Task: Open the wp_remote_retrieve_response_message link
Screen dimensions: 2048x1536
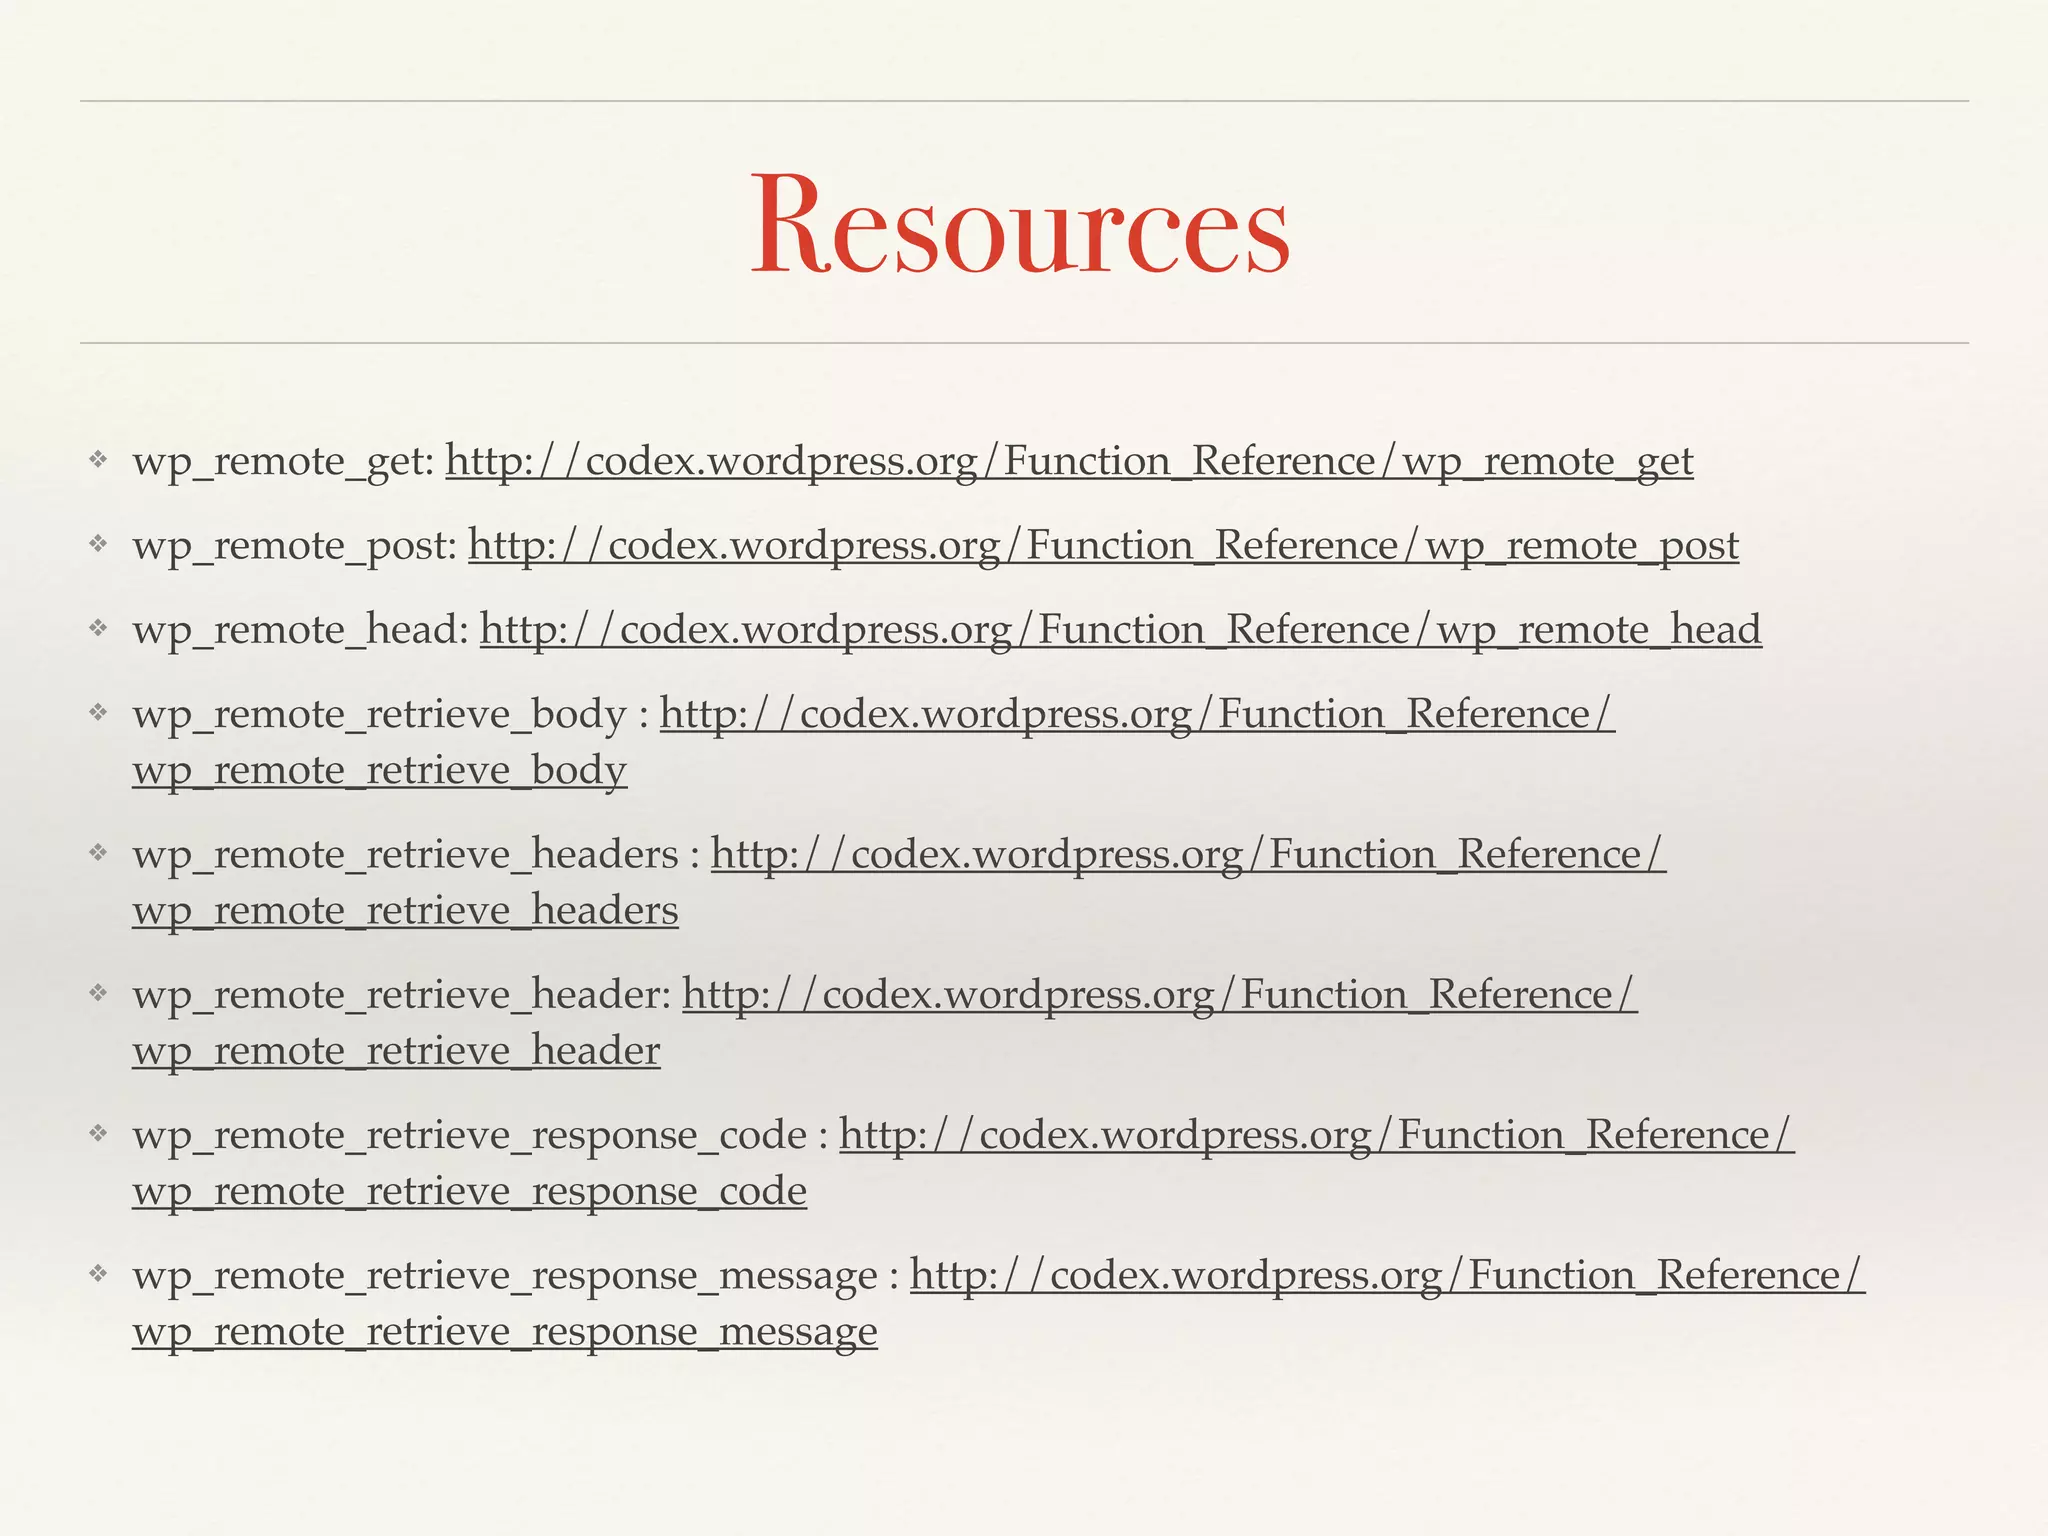Action: (x=1387, y=1276)
